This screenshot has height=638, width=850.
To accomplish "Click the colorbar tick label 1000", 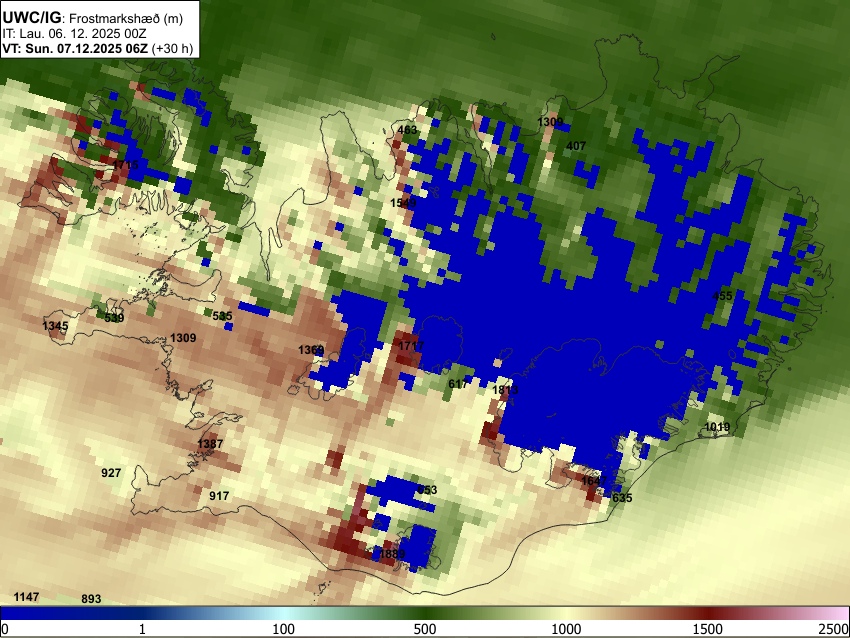I will tap(566, 629).
